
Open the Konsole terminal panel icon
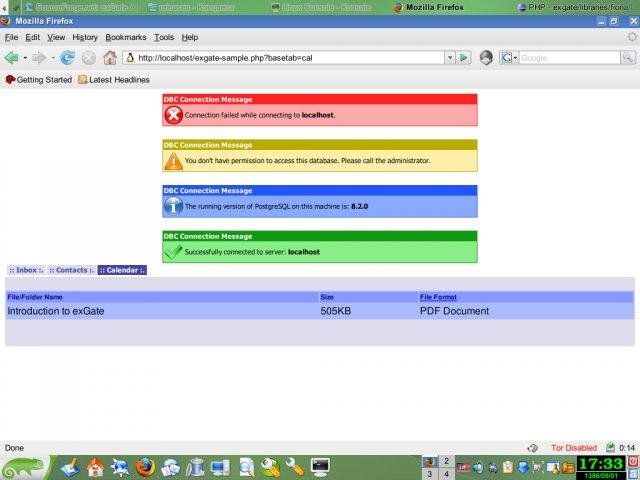[x=320, y=468]
